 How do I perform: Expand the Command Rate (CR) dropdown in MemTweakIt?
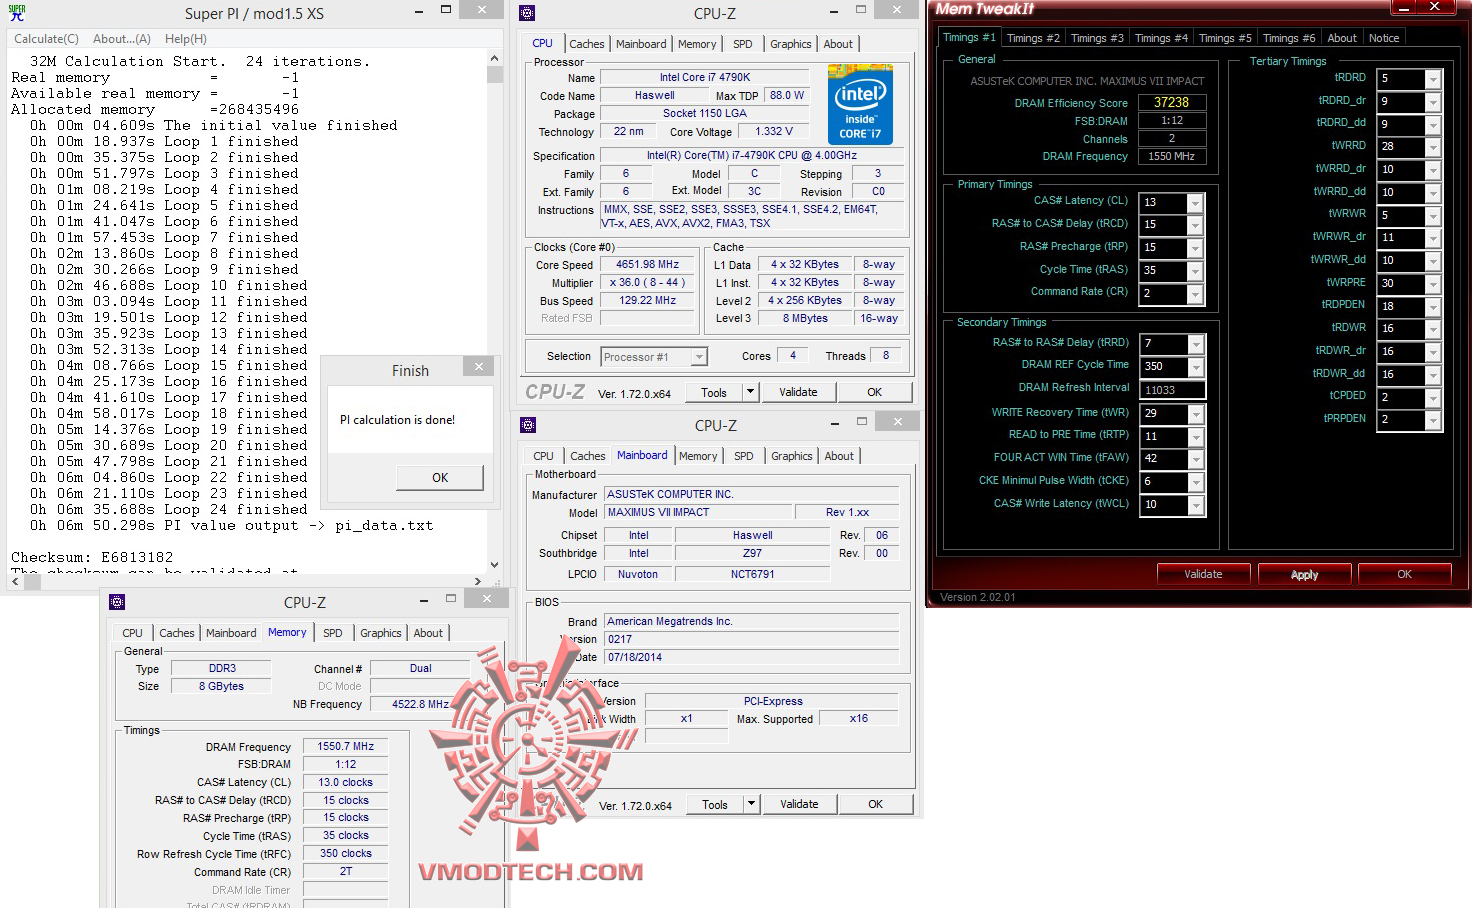[x=1195, y=295]
